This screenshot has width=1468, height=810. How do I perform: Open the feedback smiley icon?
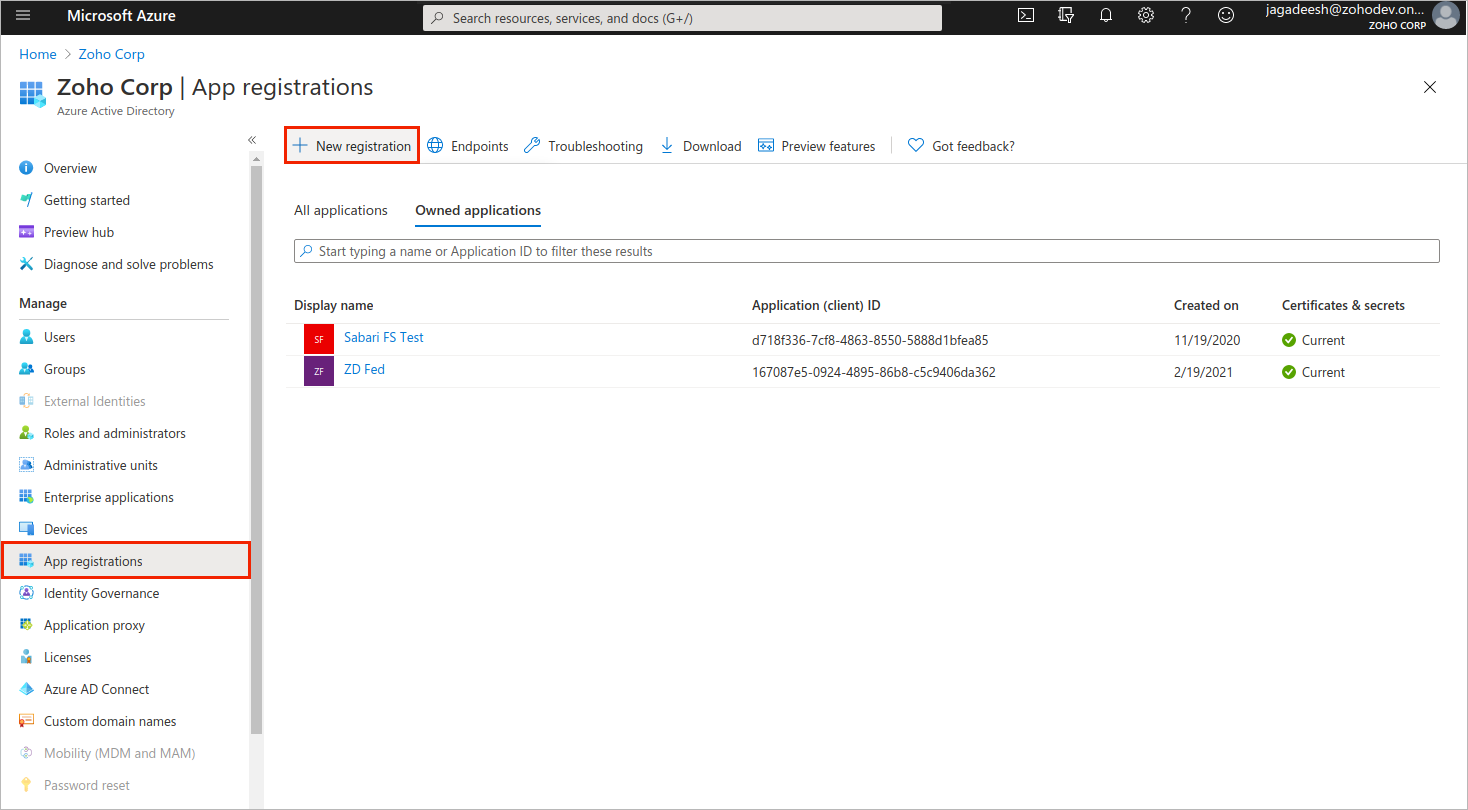click(1226, 16)
